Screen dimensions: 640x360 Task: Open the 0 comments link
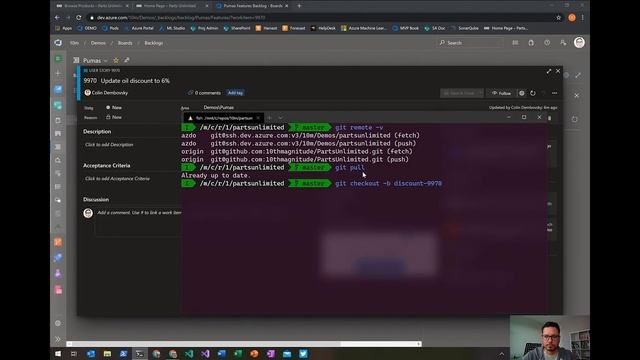tap(204, 93)
